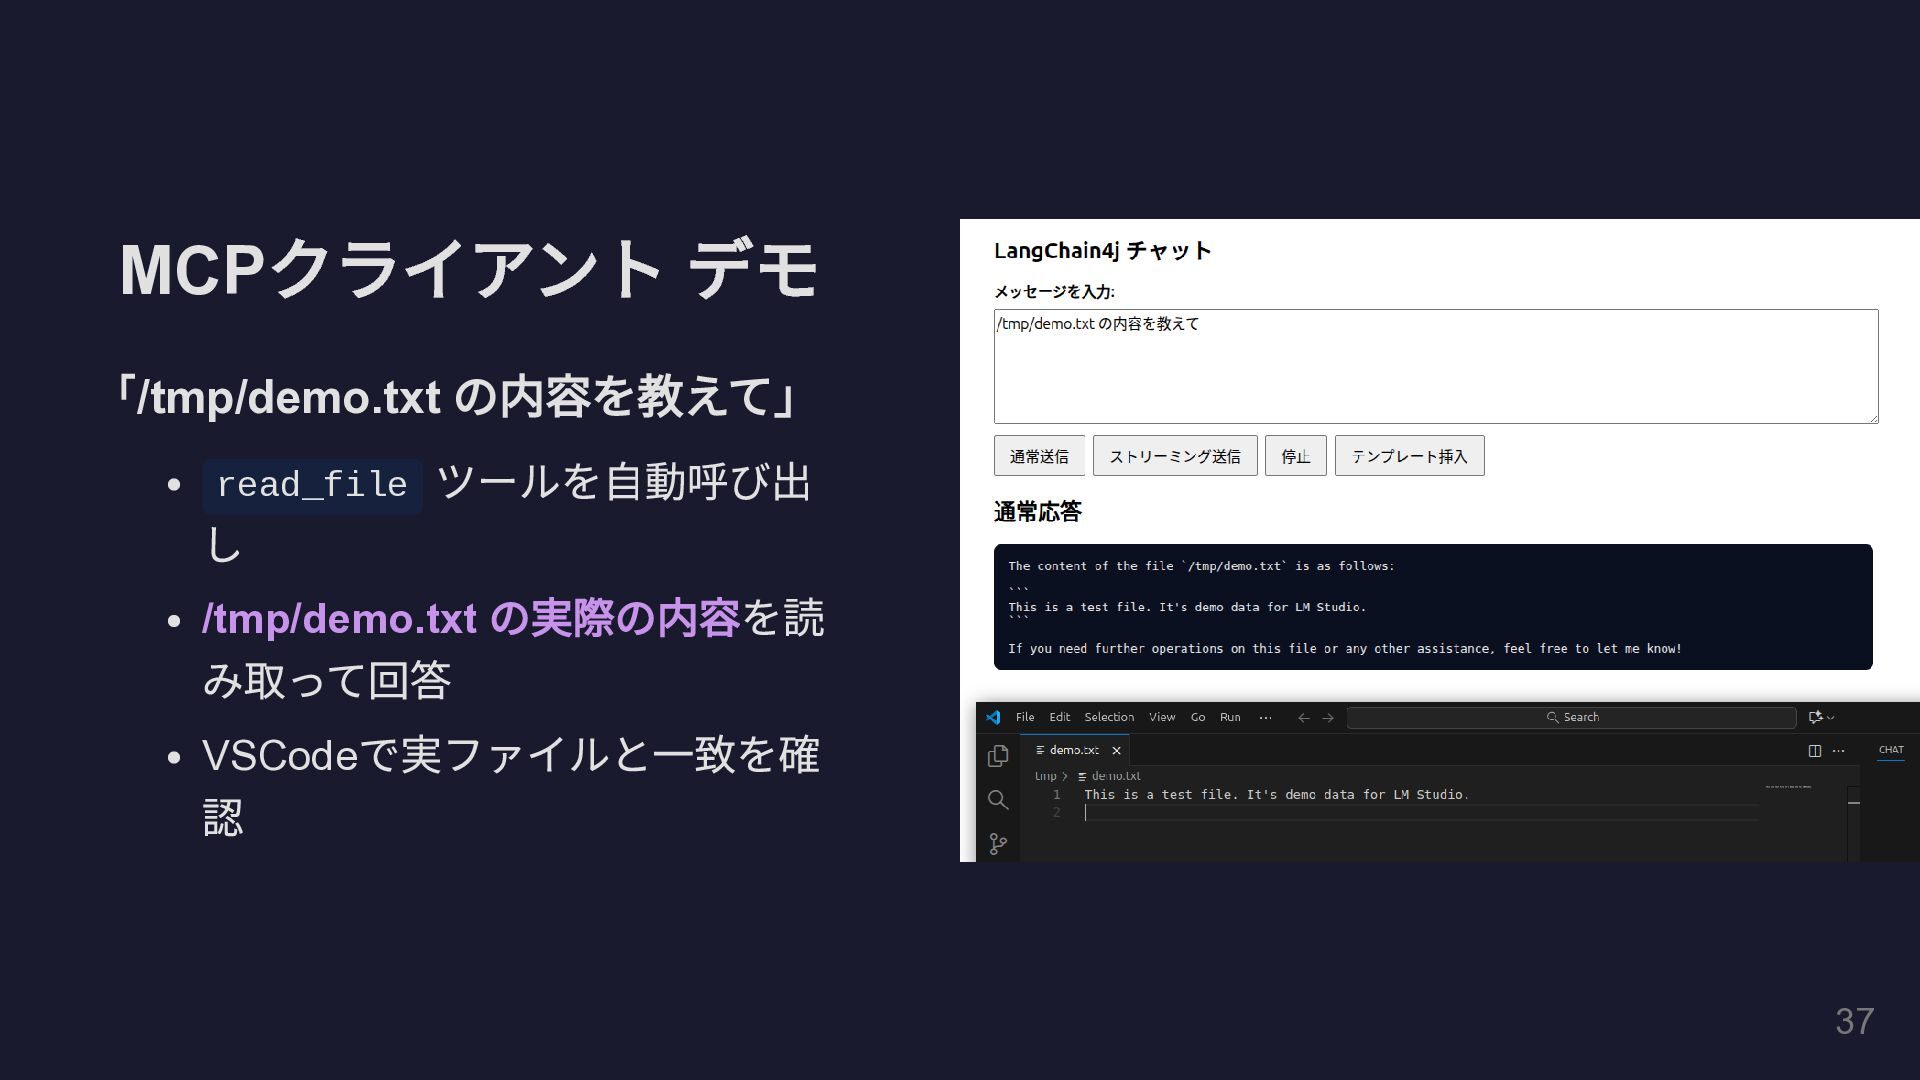Click the ストリーミング送信 button

(1174, 456)
